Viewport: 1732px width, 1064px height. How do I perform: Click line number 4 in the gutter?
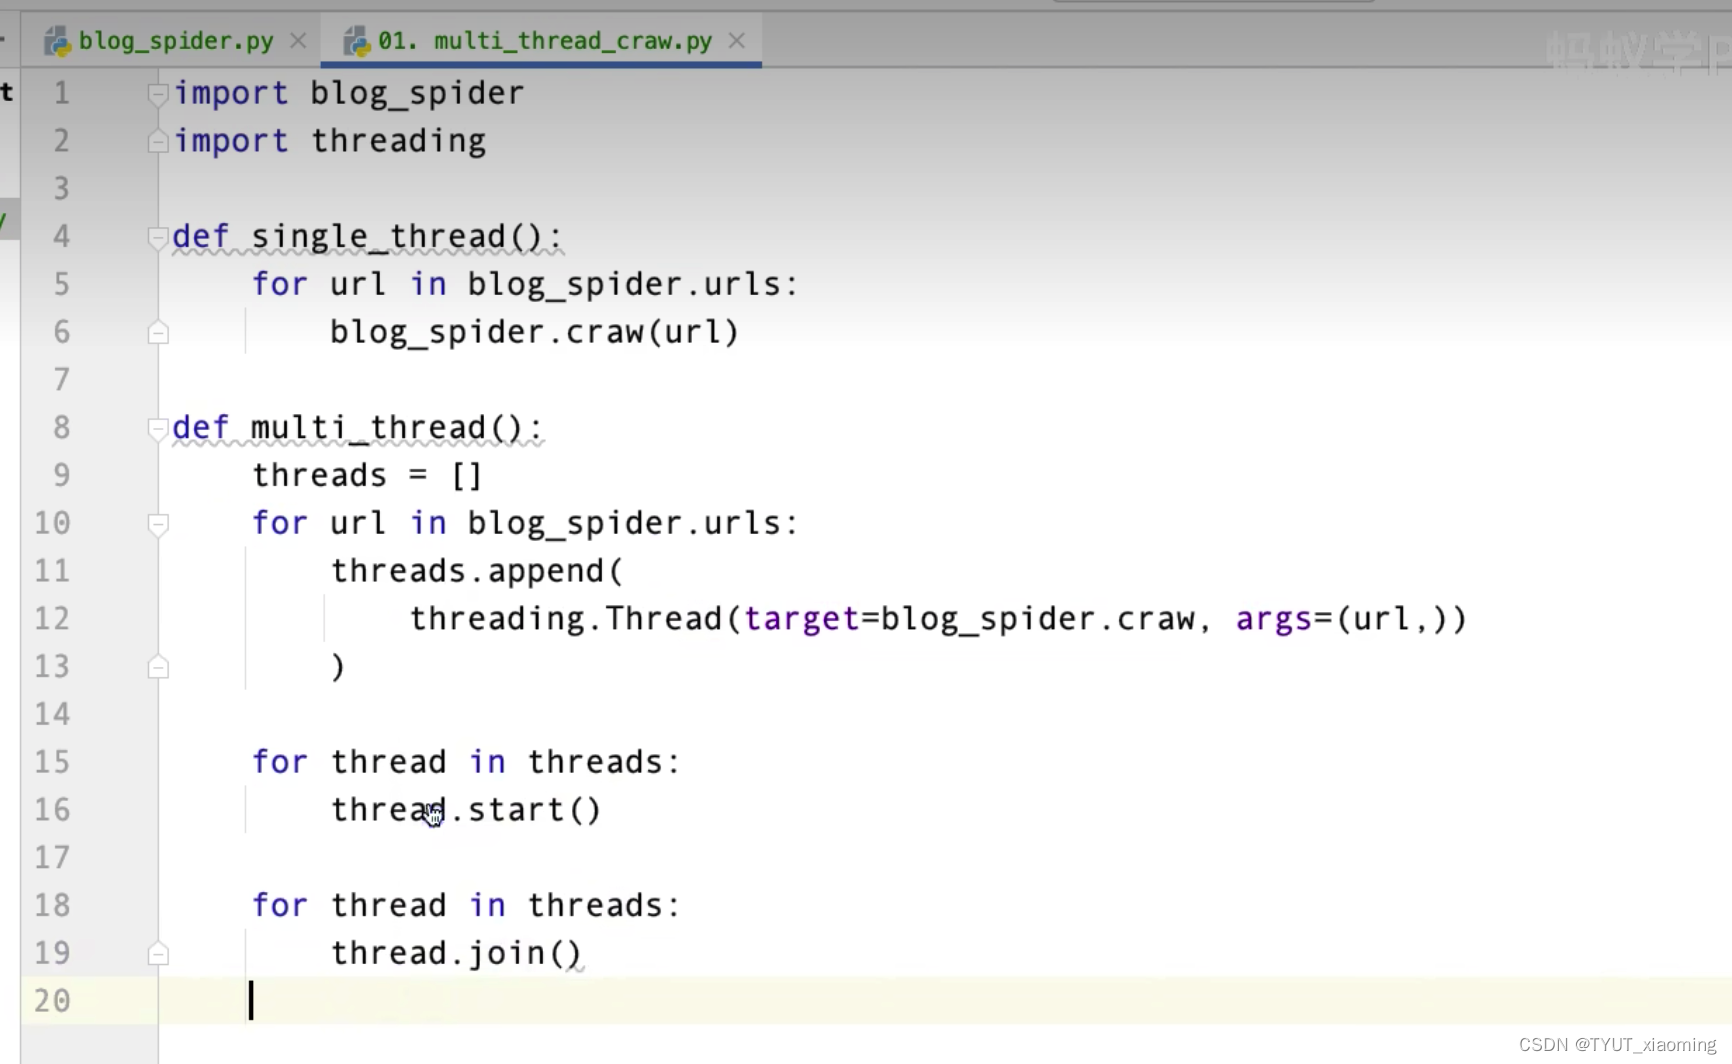click(61, 236)
